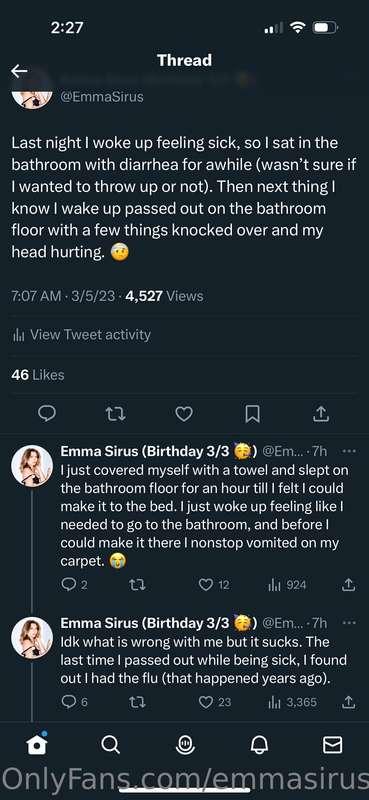View the 46 Likes list
The height and width of the screenshot is (800, 369).
click(38, 375)
